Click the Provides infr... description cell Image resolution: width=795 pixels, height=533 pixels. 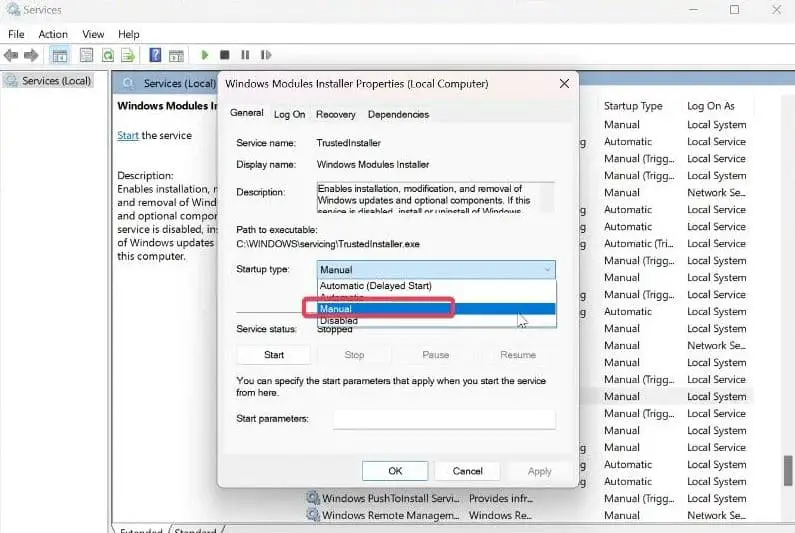(501, 499)
